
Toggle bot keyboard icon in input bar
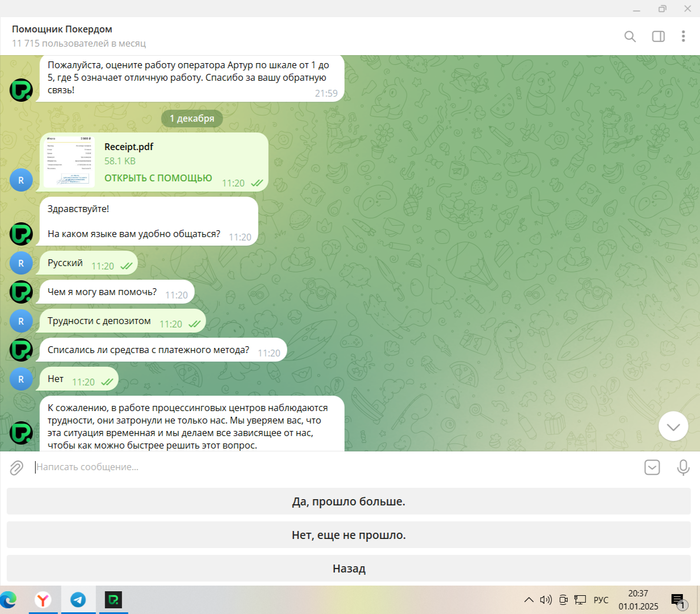[x=652, y=468]
